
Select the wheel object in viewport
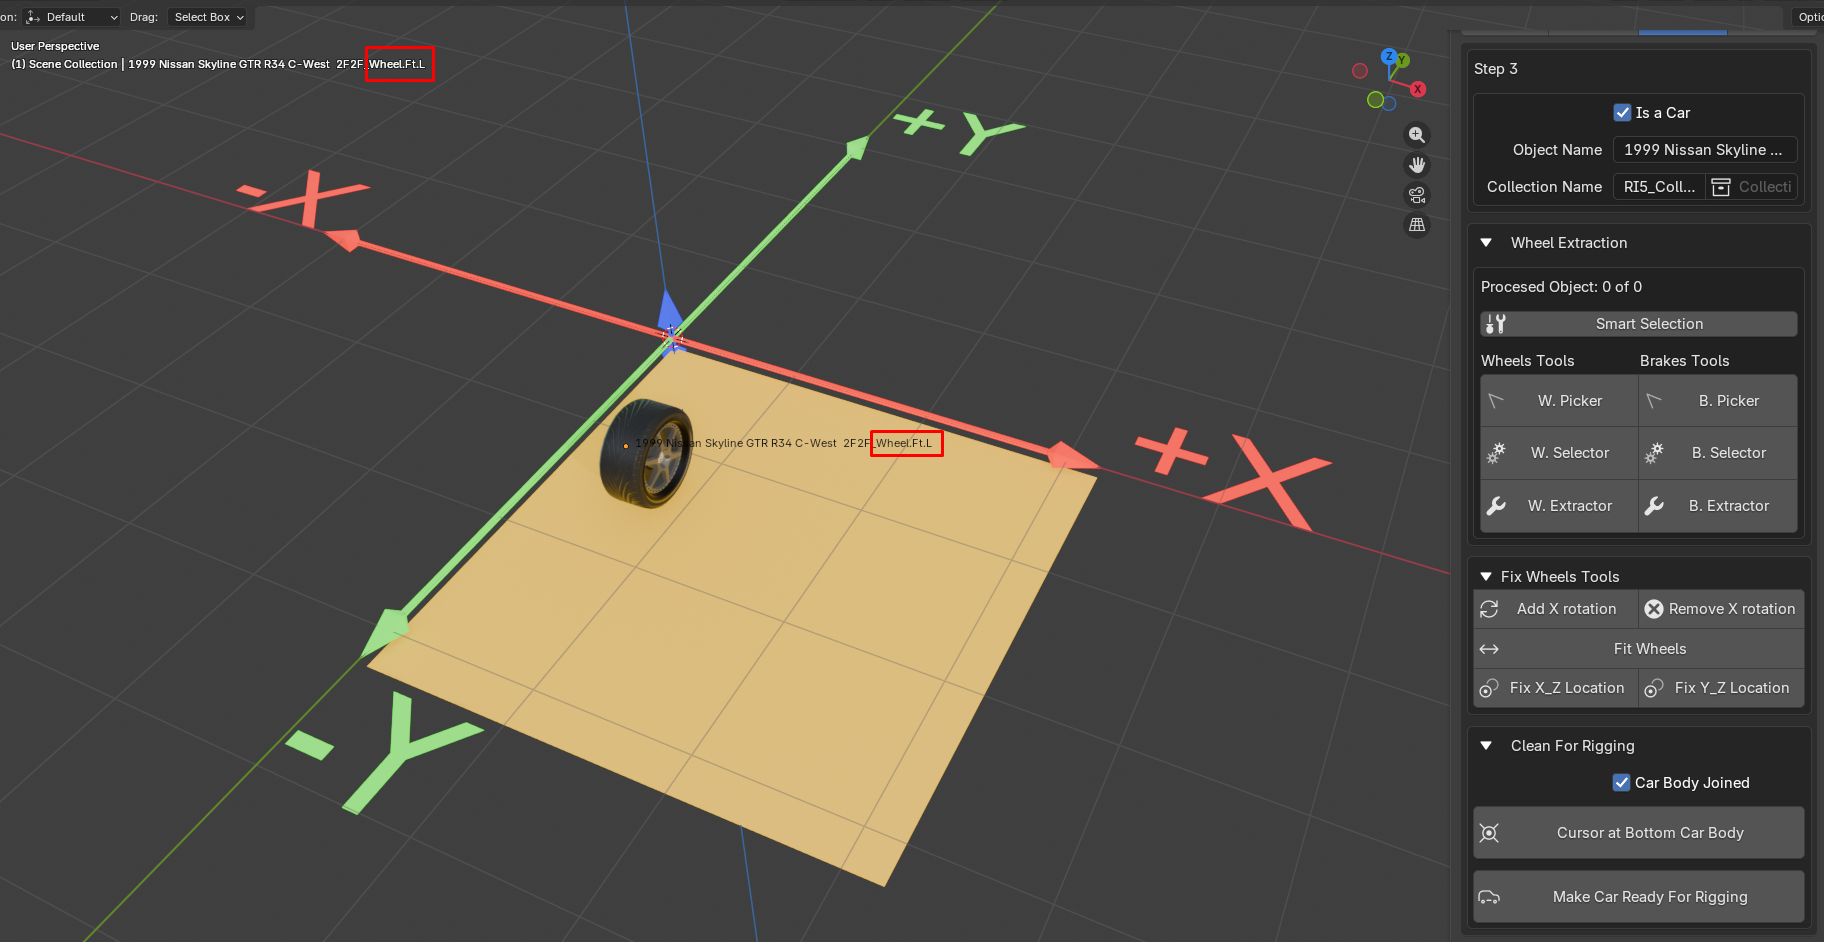pyautogui.click(x=646, y=453)
